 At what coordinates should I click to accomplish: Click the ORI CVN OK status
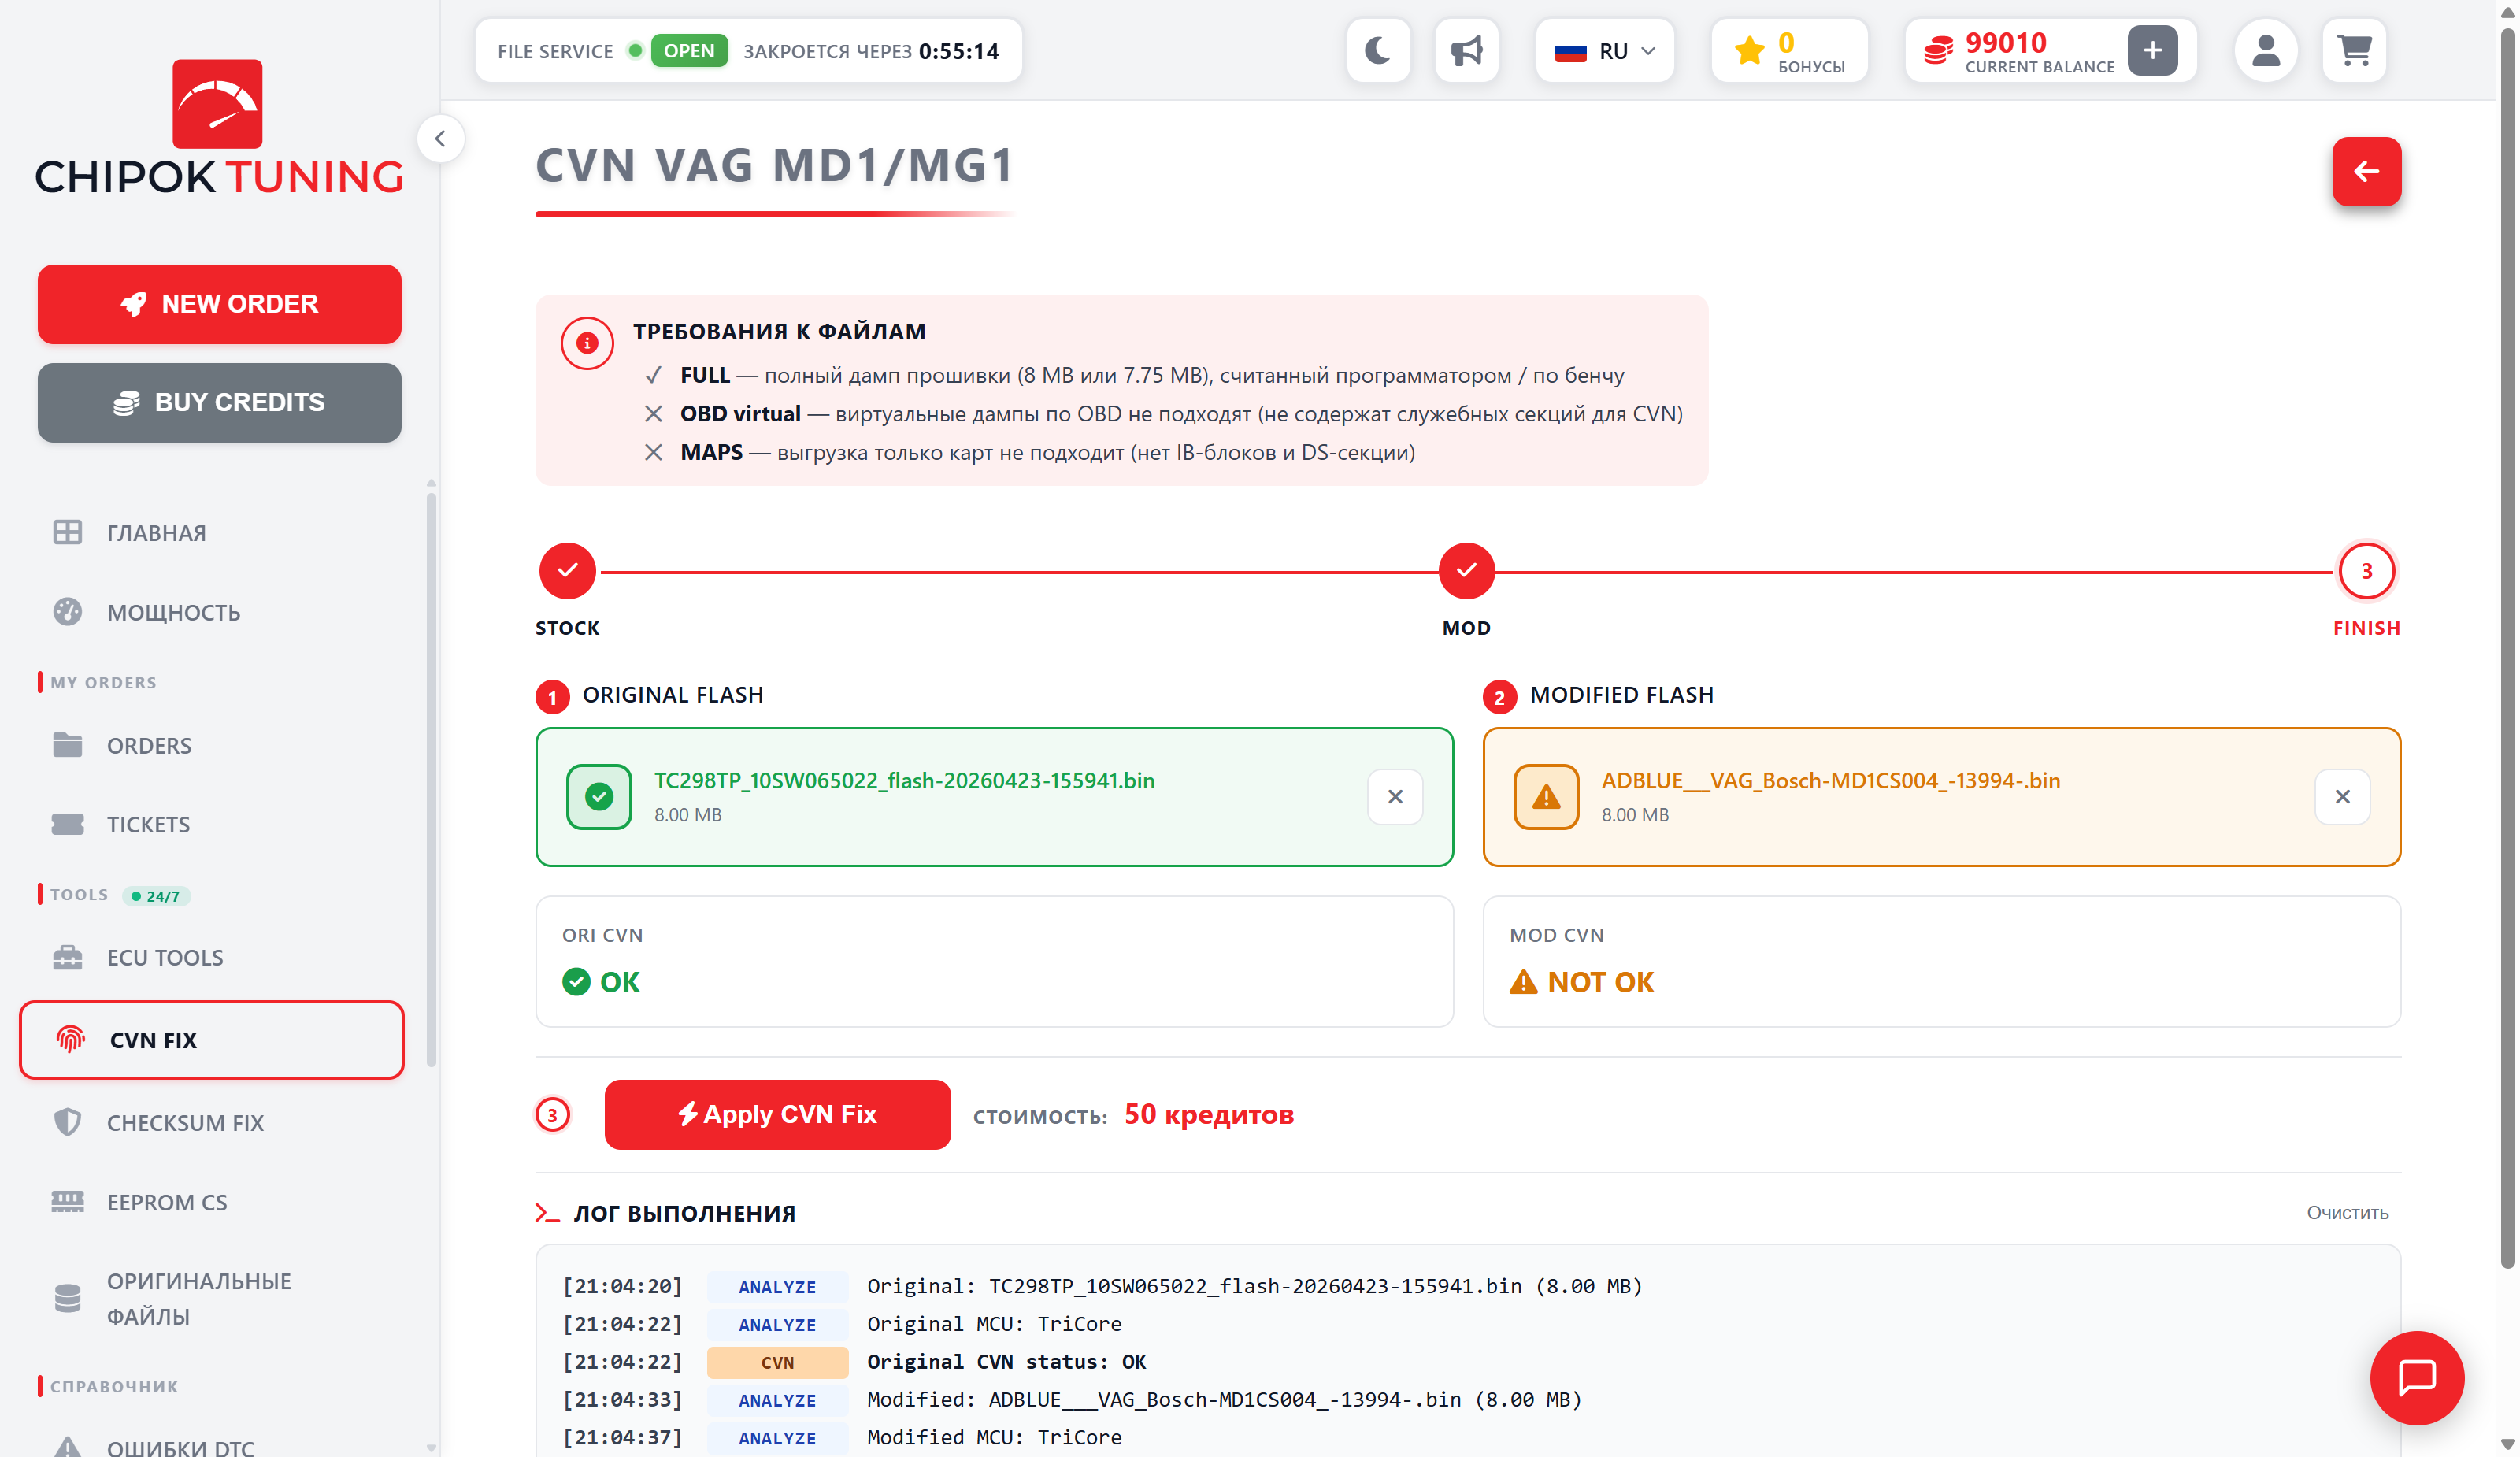pyautogui.click(x=601, y=982)
